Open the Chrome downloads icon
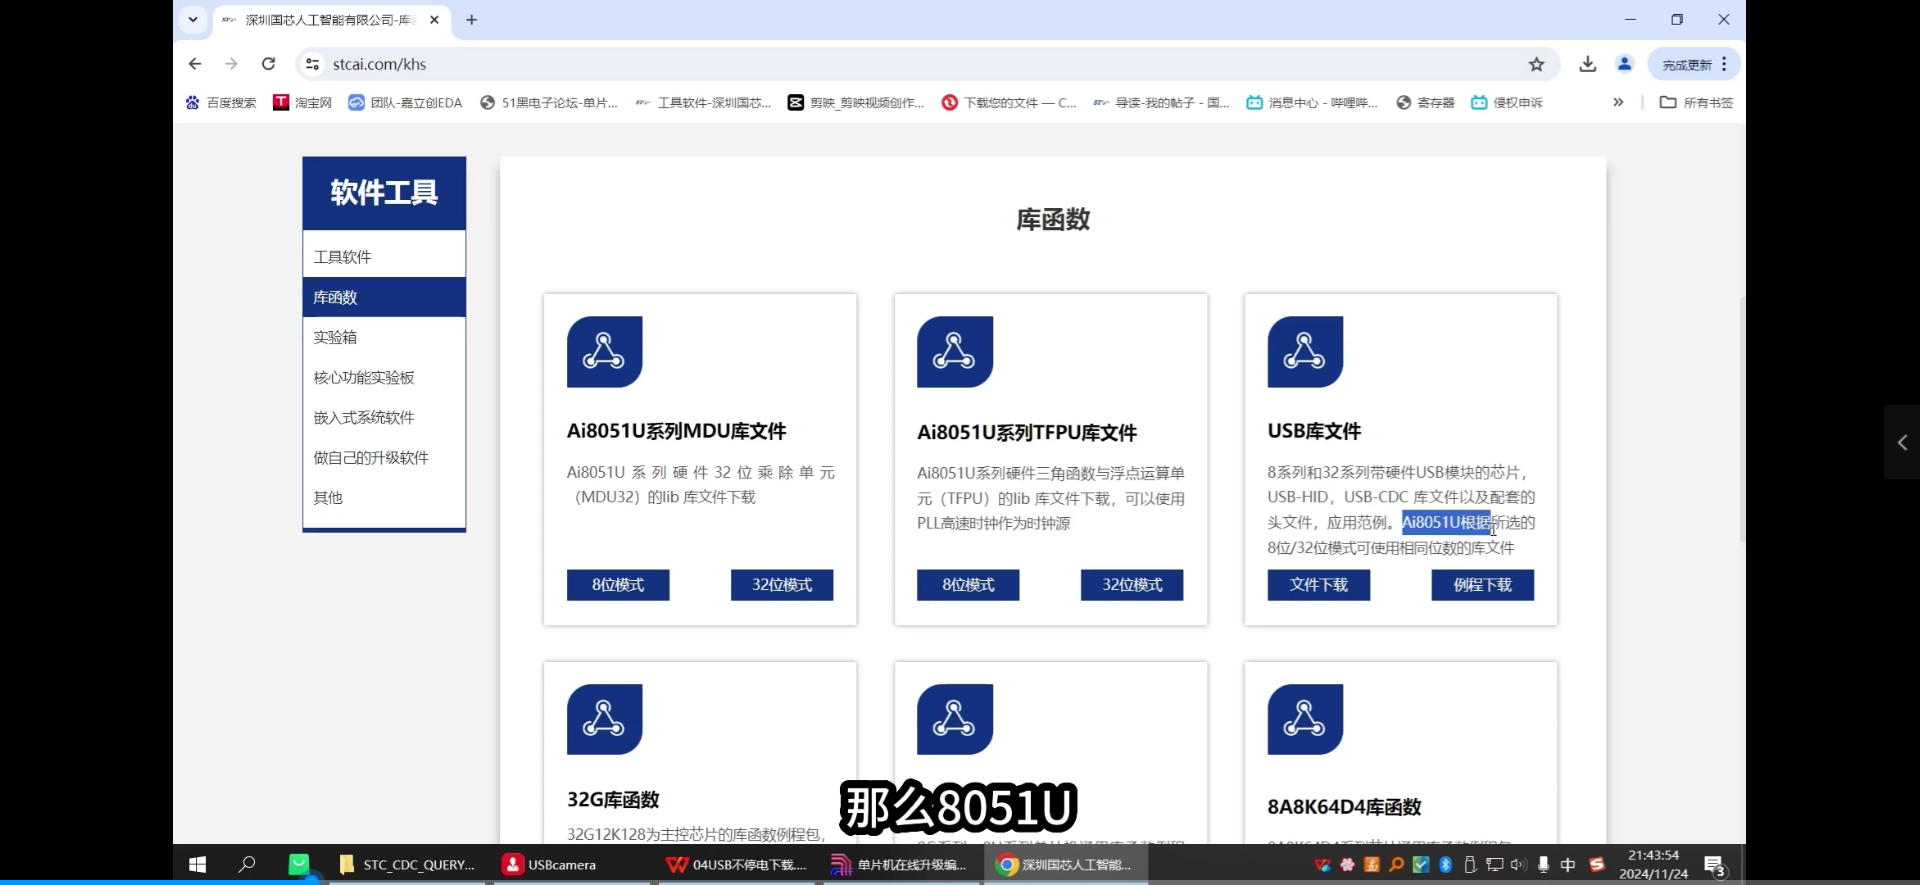This screenshot has height=885, width=1920. click(1587, 64)
